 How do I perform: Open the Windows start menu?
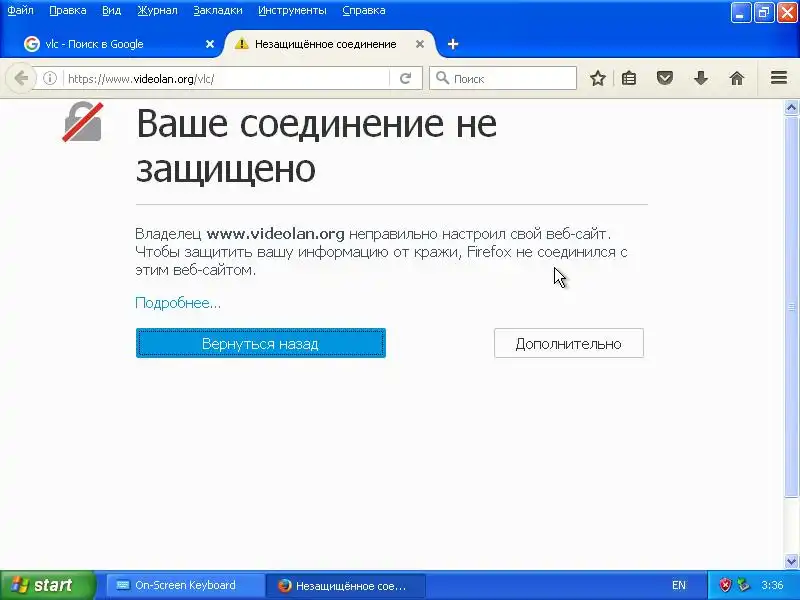[x=47, y=585]
